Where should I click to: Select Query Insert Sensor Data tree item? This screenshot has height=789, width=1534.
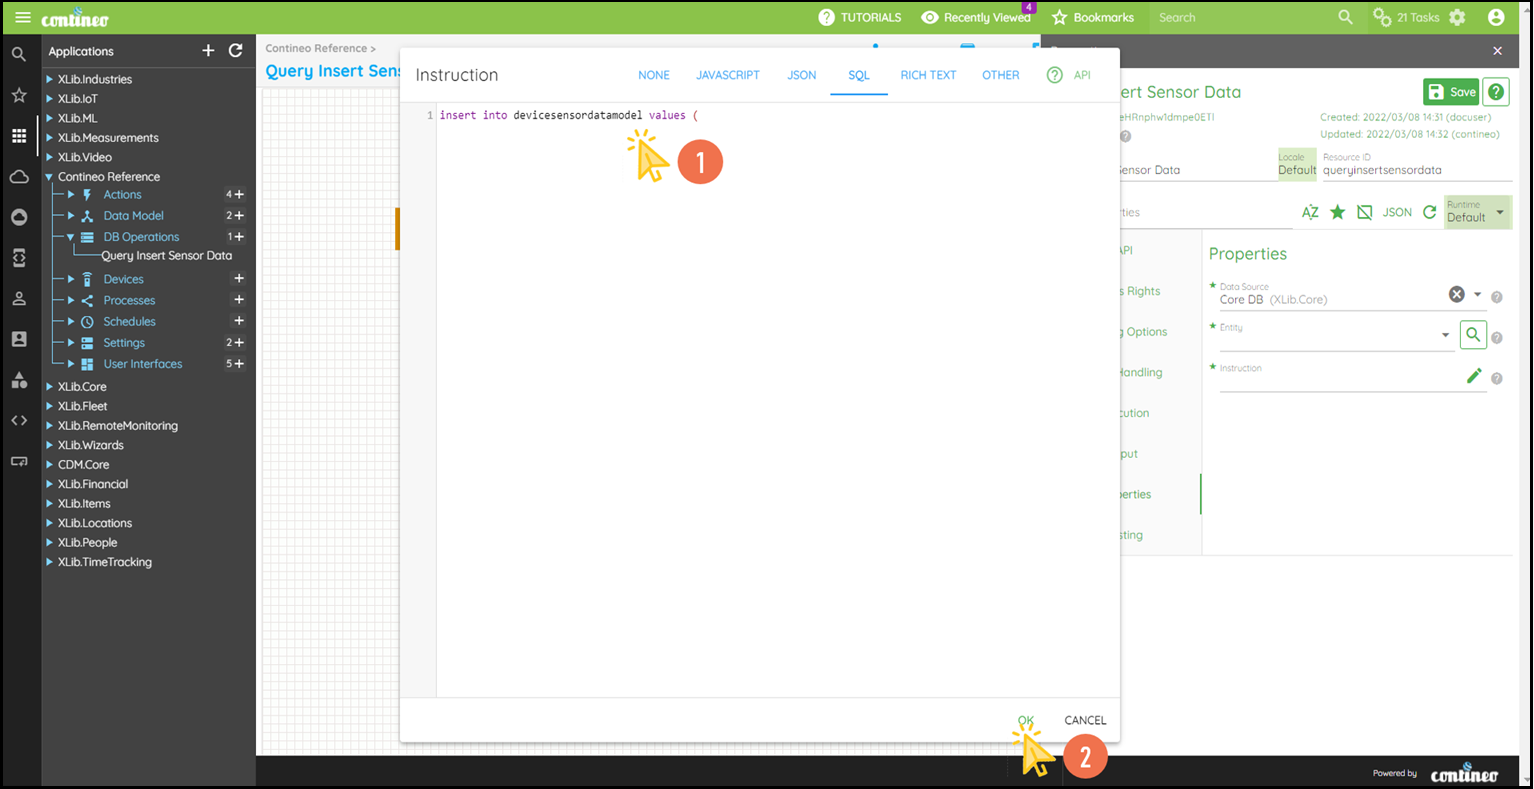point(166,256)
